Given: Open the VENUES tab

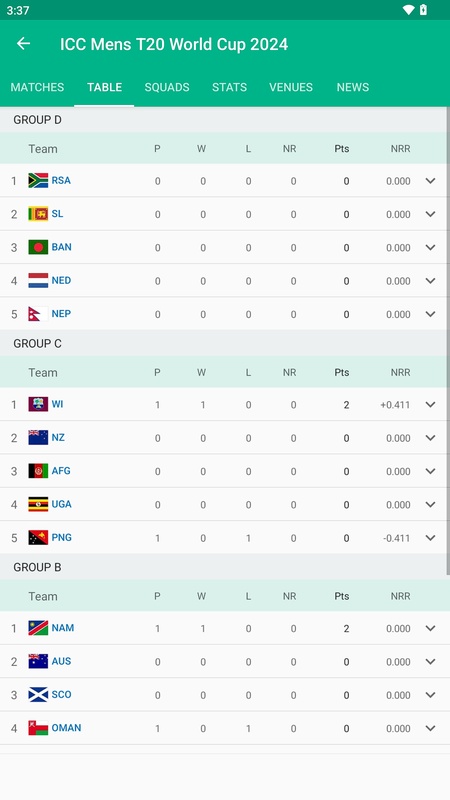Looking at the screenshot, I should (291, 87).
